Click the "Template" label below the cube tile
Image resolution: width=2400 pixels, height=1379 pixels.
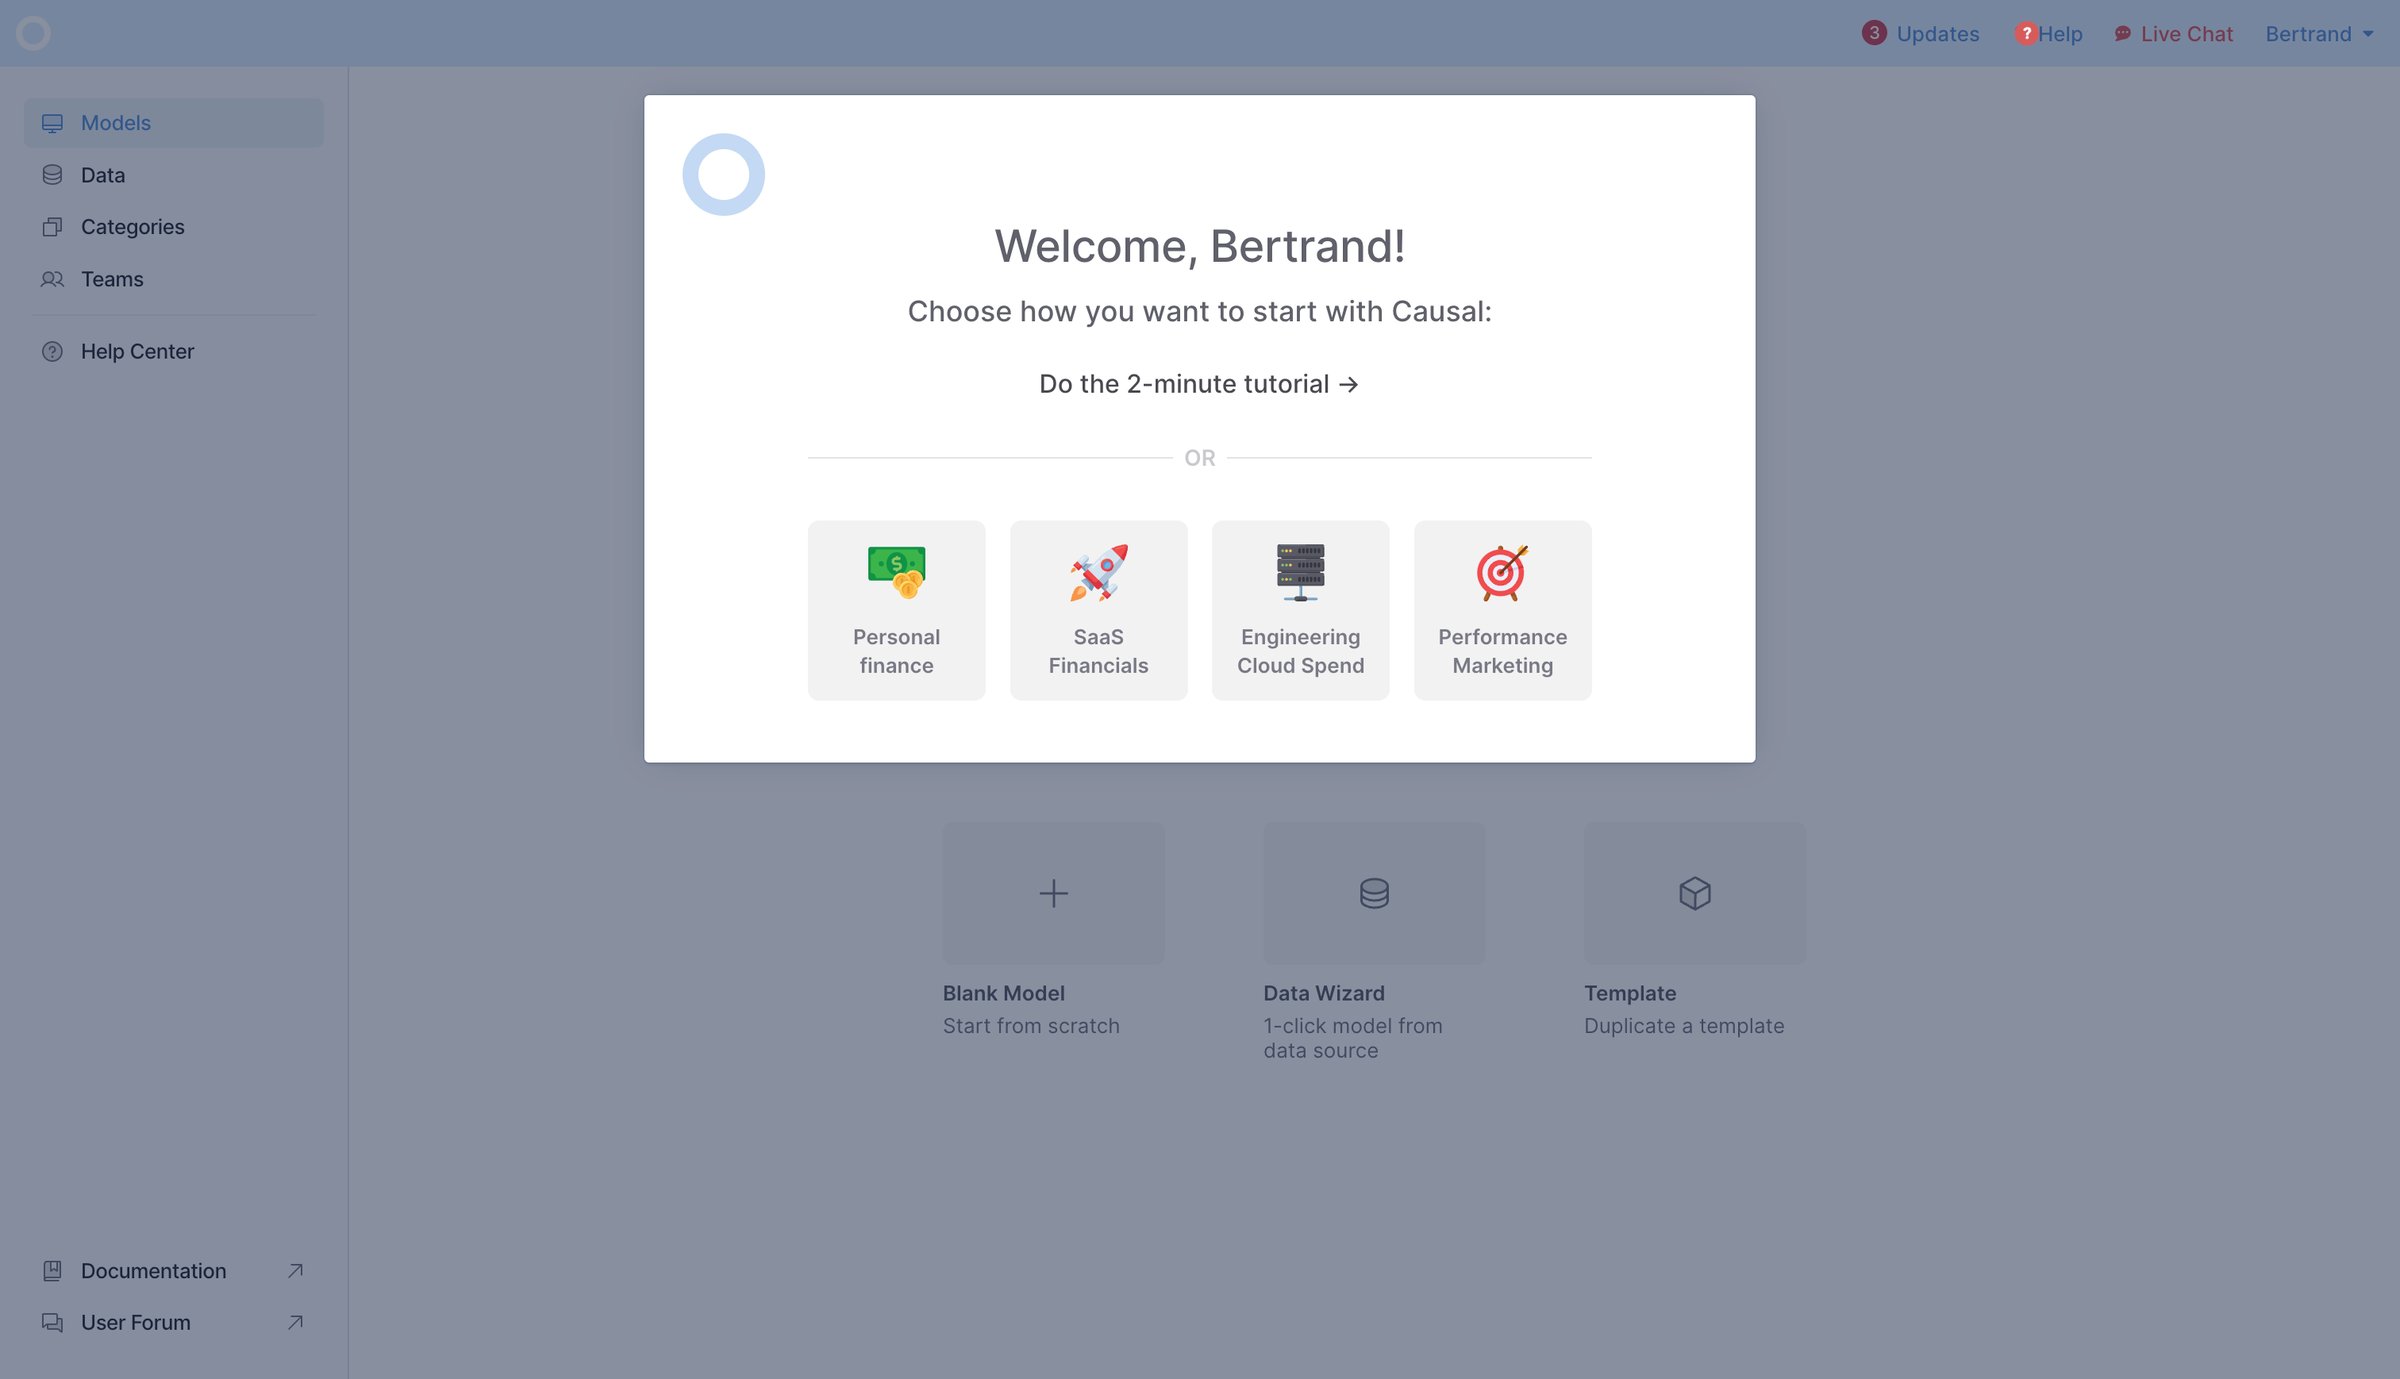click(x=1630, y=993)
